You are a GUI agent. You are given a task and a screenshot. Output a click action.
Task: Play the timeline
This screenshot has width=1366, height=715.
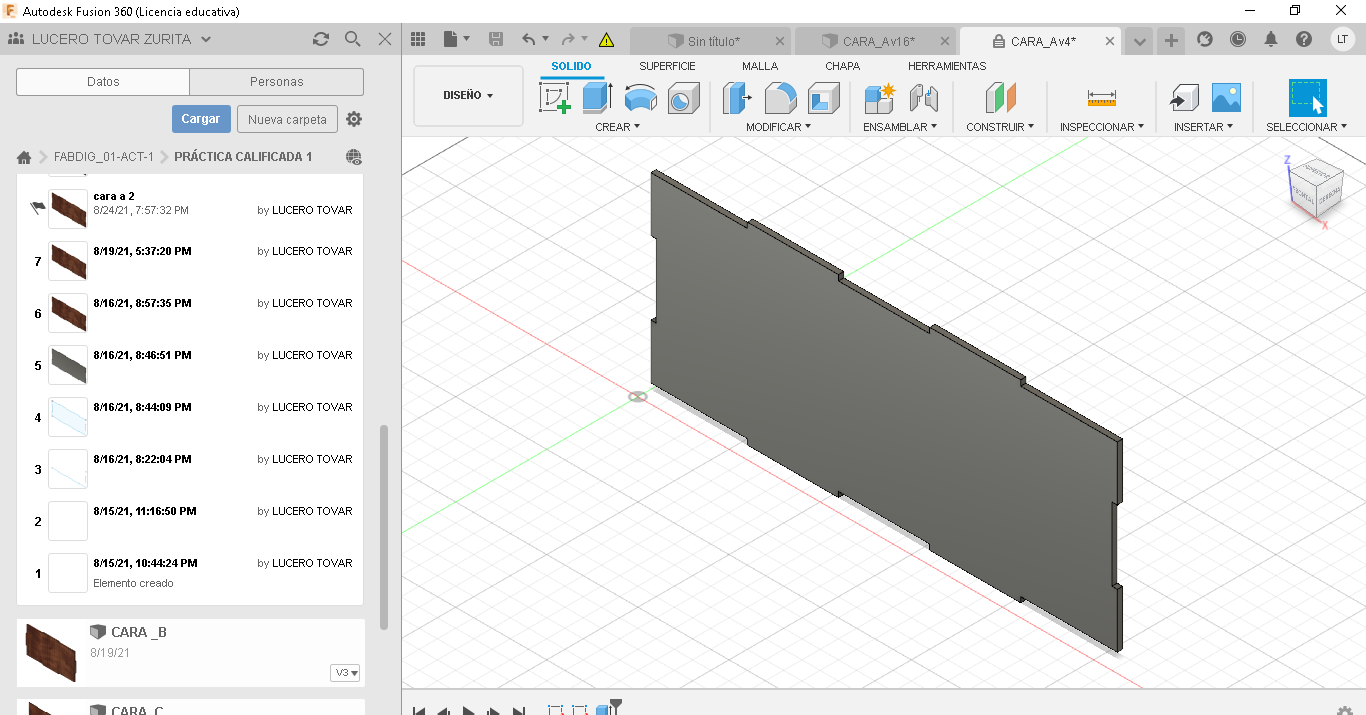point(468,711)
